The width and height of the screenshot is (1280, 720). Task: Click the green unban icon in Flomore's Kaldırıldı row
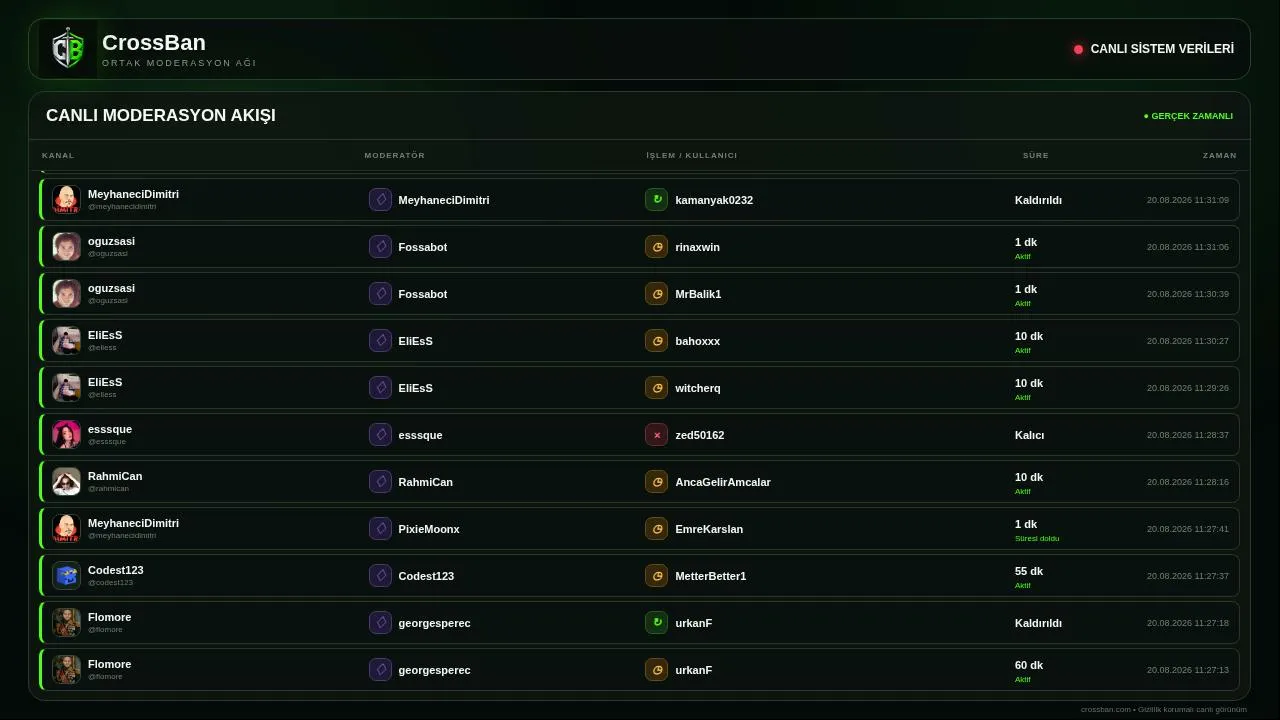click(x=656, y=623)
